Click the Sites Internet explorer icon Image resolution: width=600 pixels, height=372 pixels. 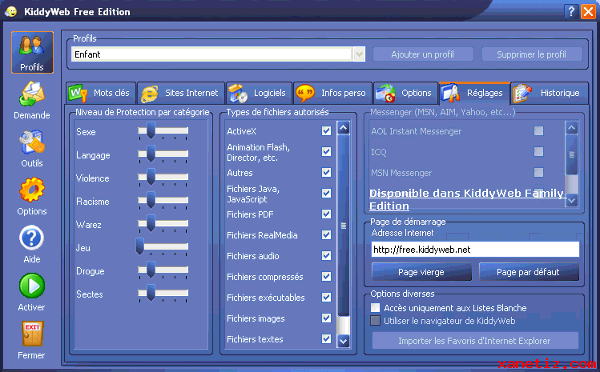[150, 93]
